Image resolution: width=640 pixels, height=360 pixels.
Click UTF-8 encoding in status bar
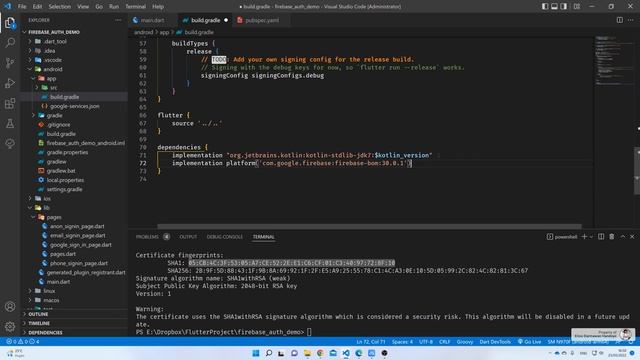point(426,342)
